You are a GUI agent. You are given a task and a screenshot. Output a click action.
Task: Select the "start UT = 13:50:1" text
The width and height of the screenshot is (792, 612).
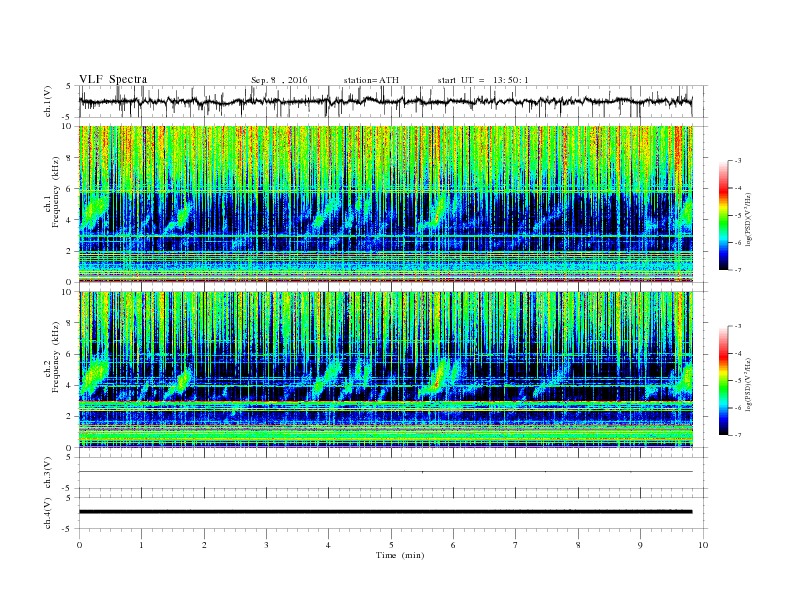tap(483, 80)
